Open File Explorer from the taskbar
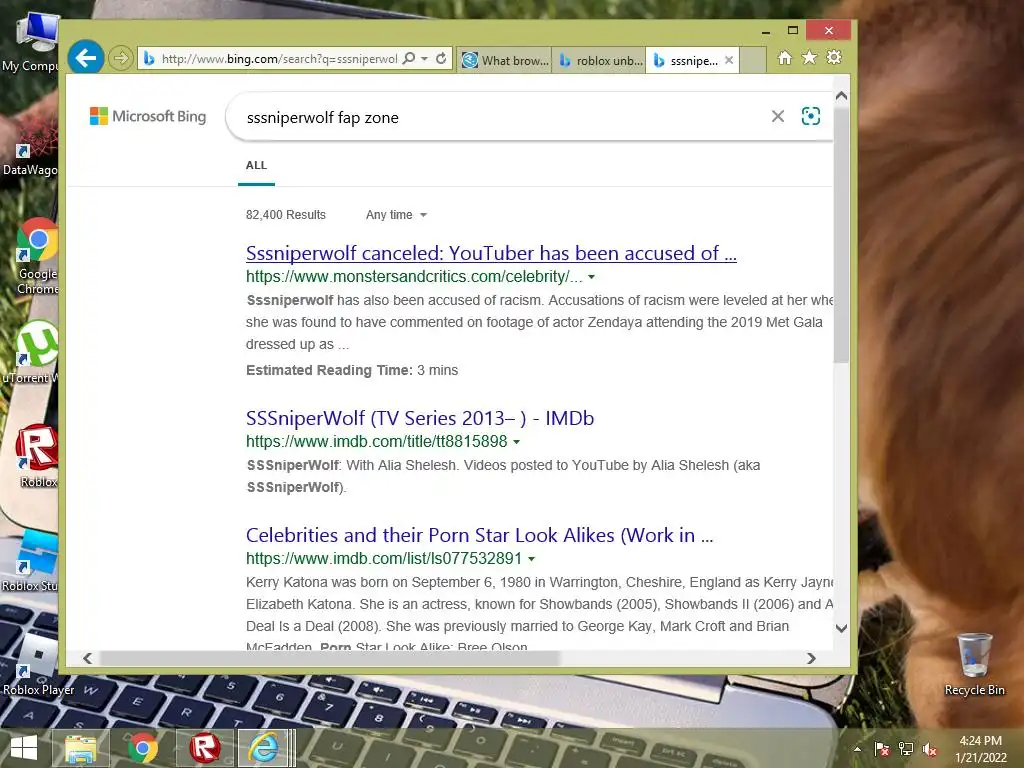 (x=80, y=748)
